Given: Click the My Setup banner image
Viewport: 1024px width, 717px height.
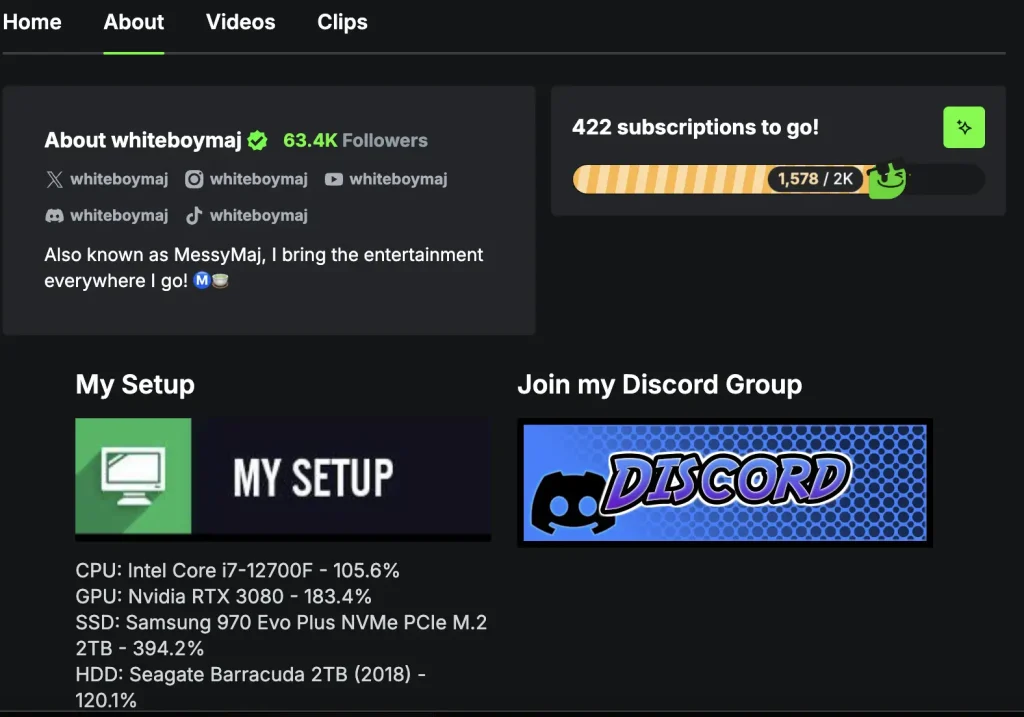Looking at the screenshot, I should [283, 478].
